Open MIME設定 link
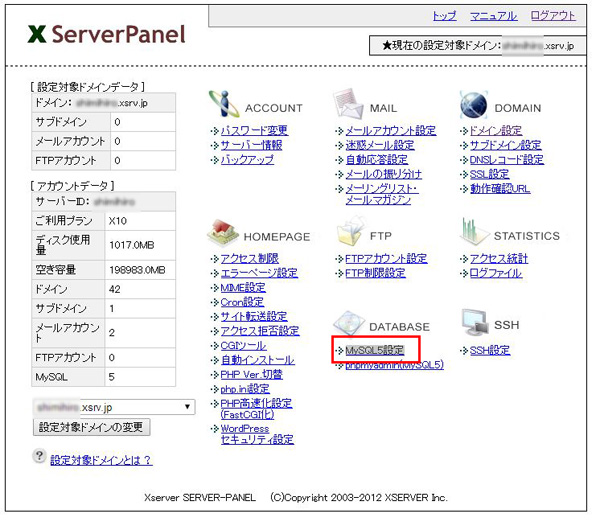 coord(243,288)
